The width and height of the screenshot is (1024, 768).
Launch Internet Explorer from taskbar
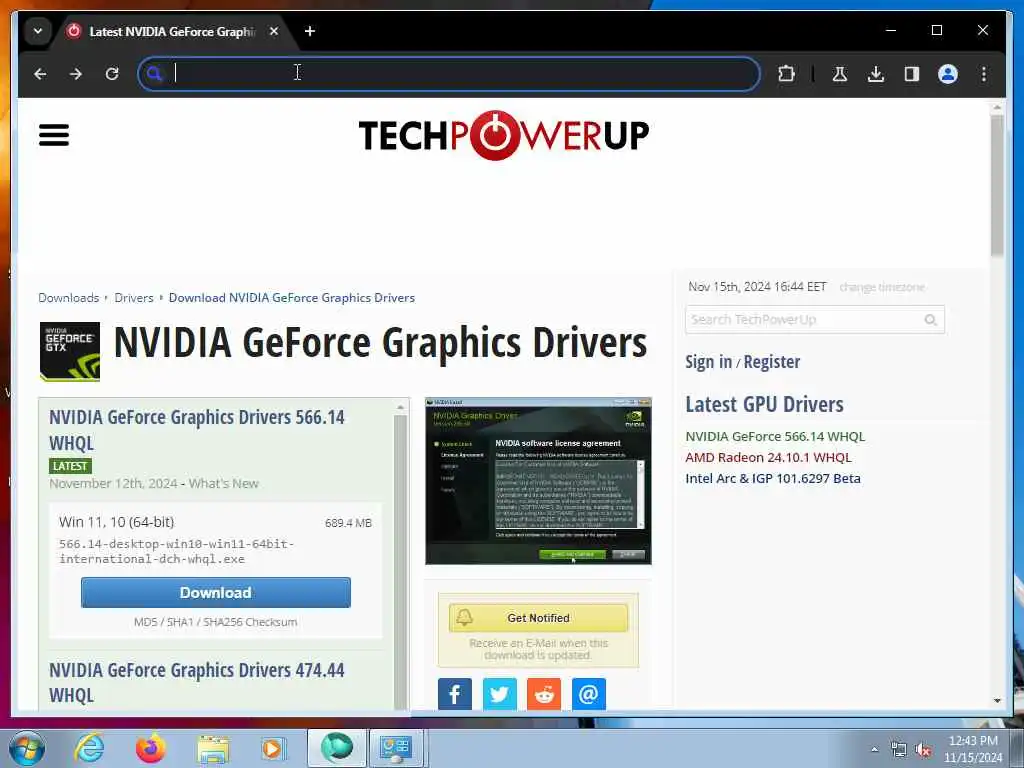click(89, 748)
